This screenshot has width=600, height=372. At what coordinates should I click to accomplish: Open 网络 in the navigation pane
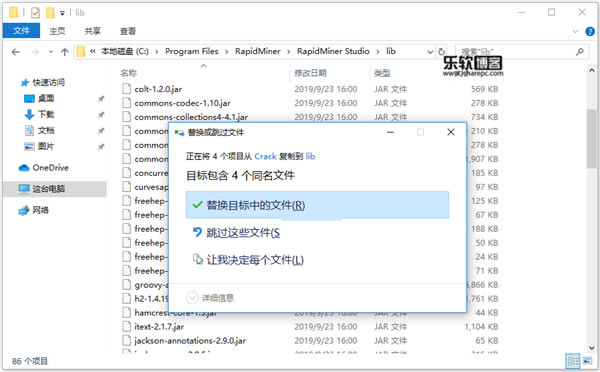[x=40, y=210]
